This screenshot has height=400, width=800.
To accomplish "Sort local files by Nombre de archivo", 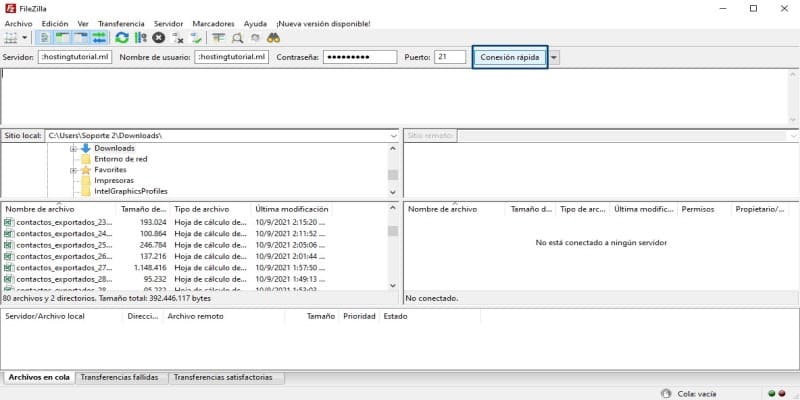I will coord(59,209).
